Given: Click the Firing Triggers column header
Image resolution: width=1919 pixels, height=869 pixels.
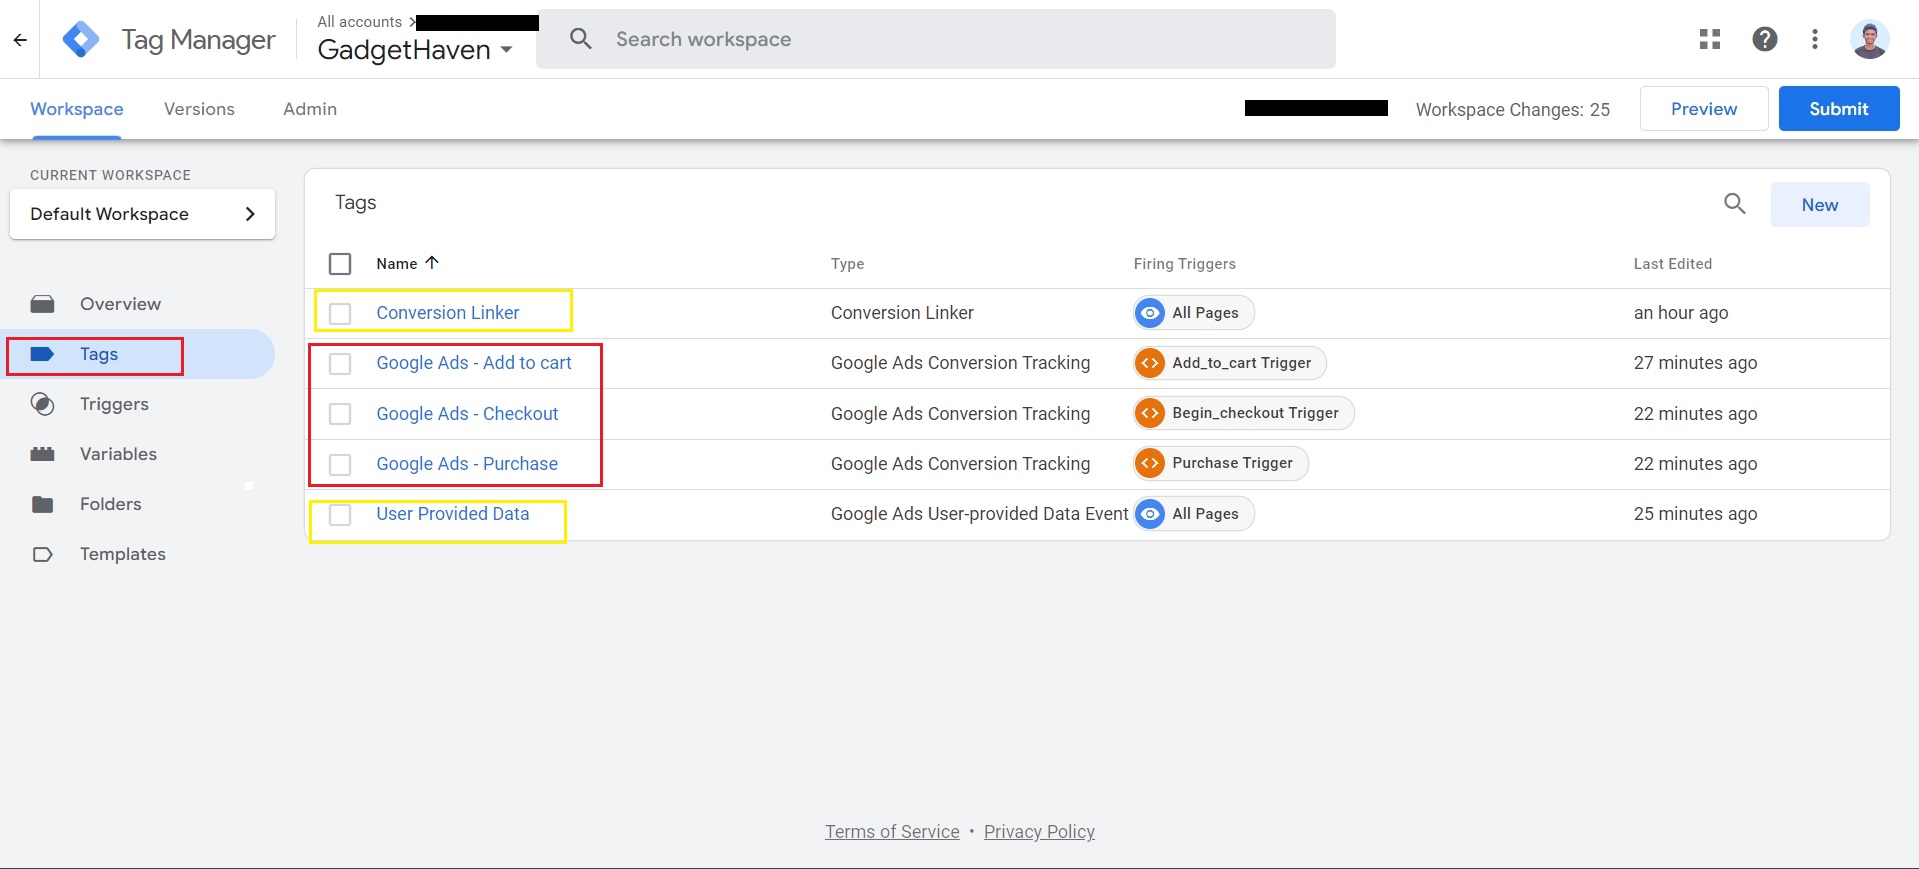Looking at the screenshot, I should click(1185, 264).
